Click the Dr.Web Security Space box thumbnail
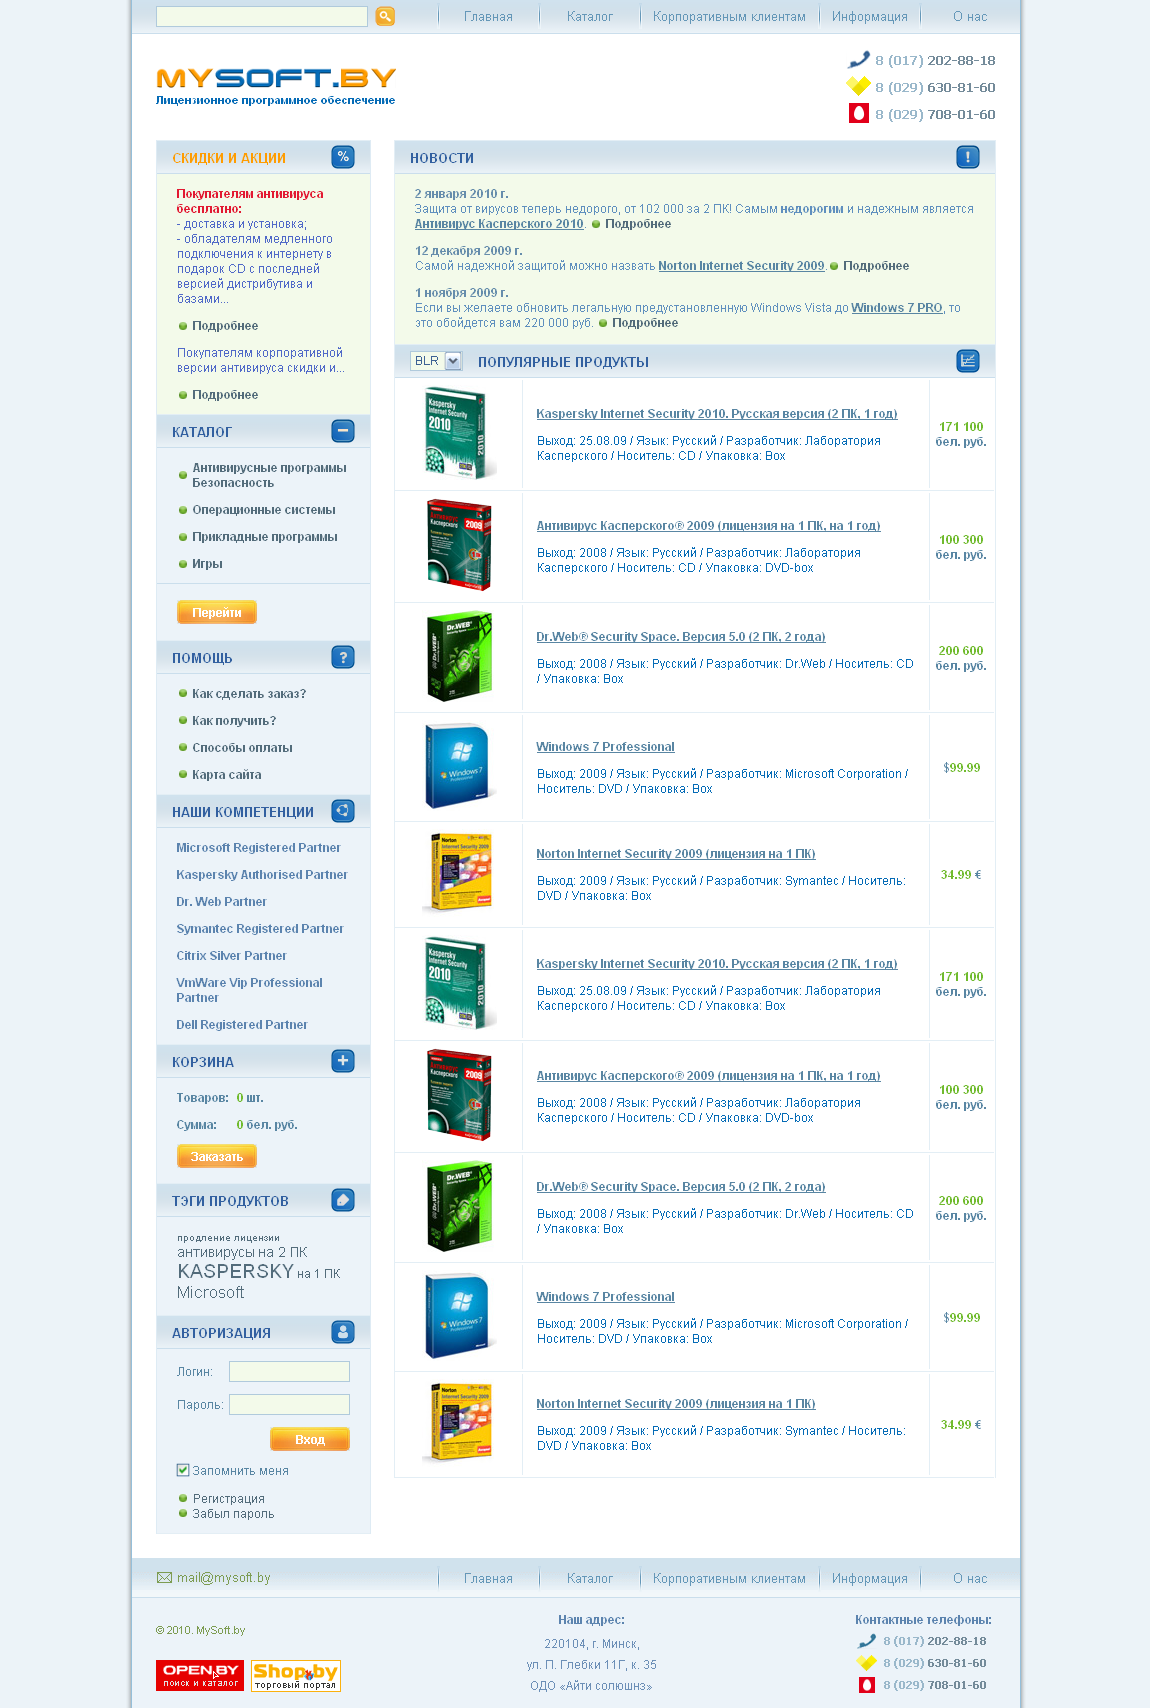Viewport: 1150px width, 1708px height. point(459,657)
